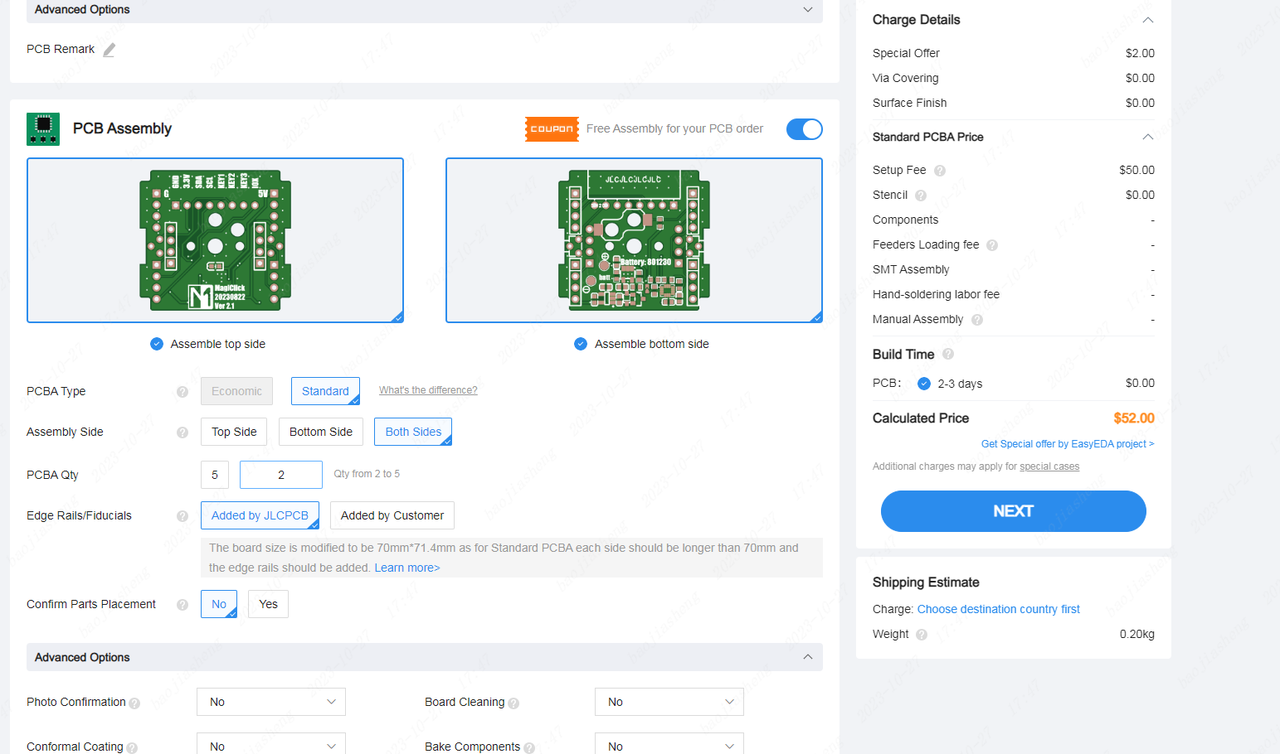Select the 2-3 days PCB build time
Viewport: 1280px width, 754px height.
[923, 383]
